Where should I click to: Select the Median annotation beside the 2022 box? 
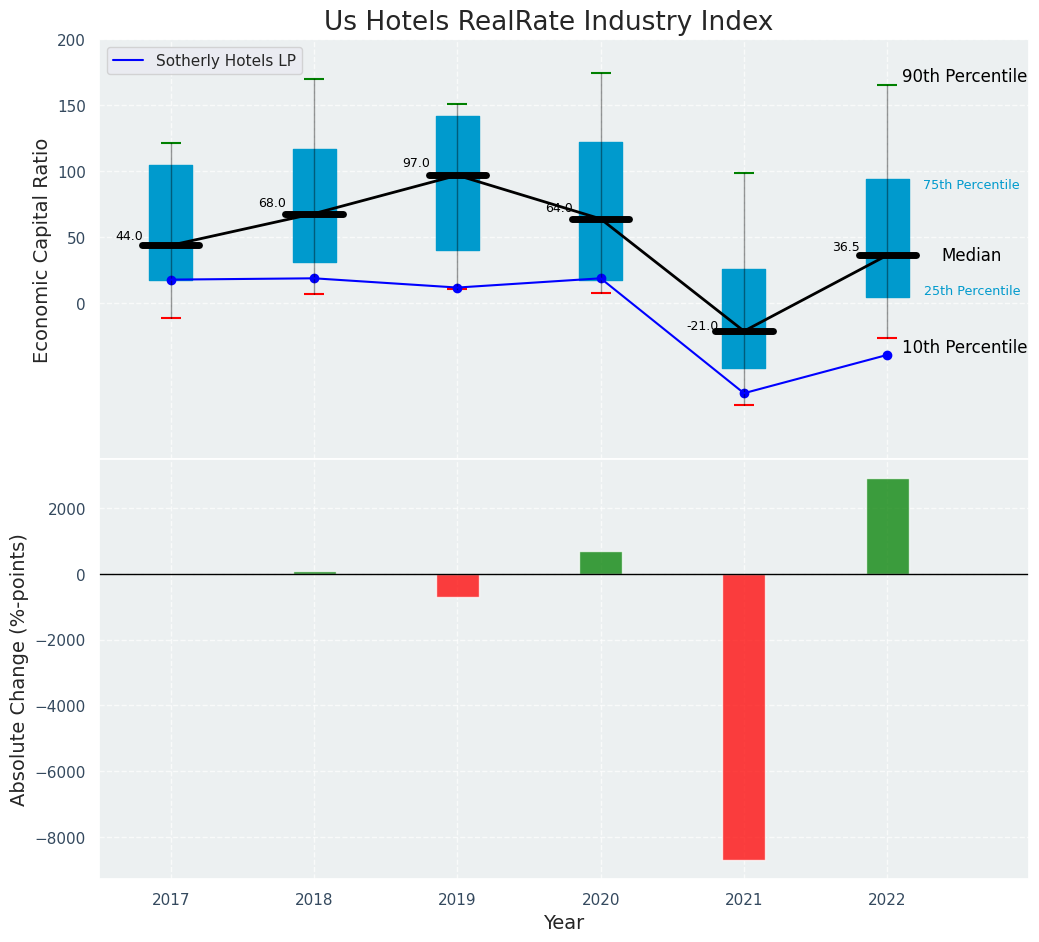pyautogui.click(x=971, y=255)
